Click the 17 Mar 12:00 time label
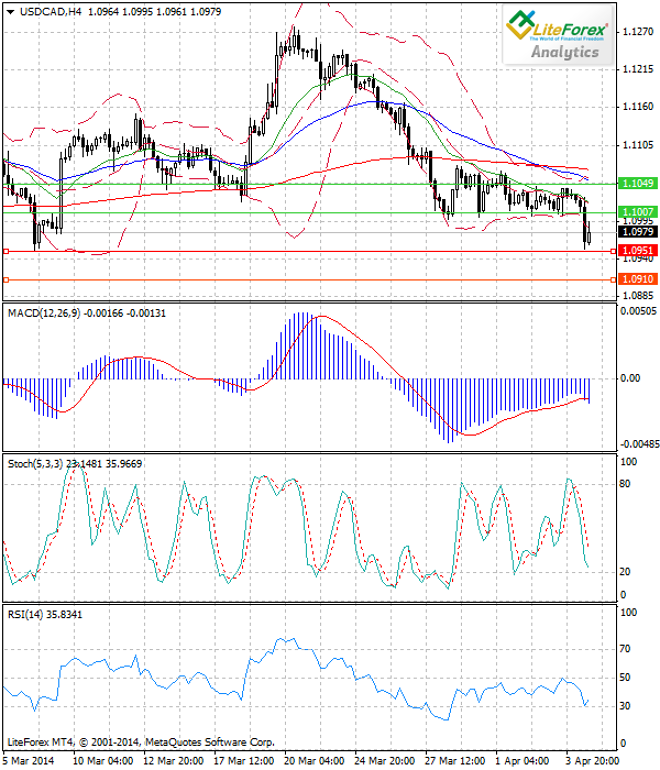This screenshot has height=770, width=660. pyautogui.click(x=244, y=761)
